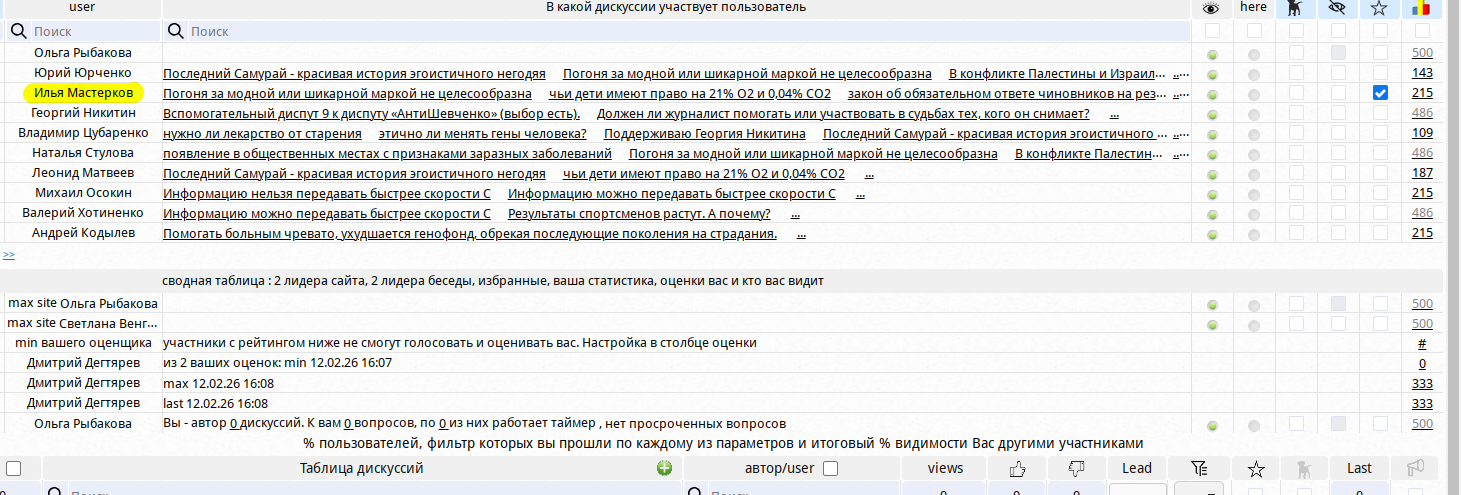This screenshot has width=1461, height=495.
Task: Expand the user list with >> link
Action: tap(9, 255)
